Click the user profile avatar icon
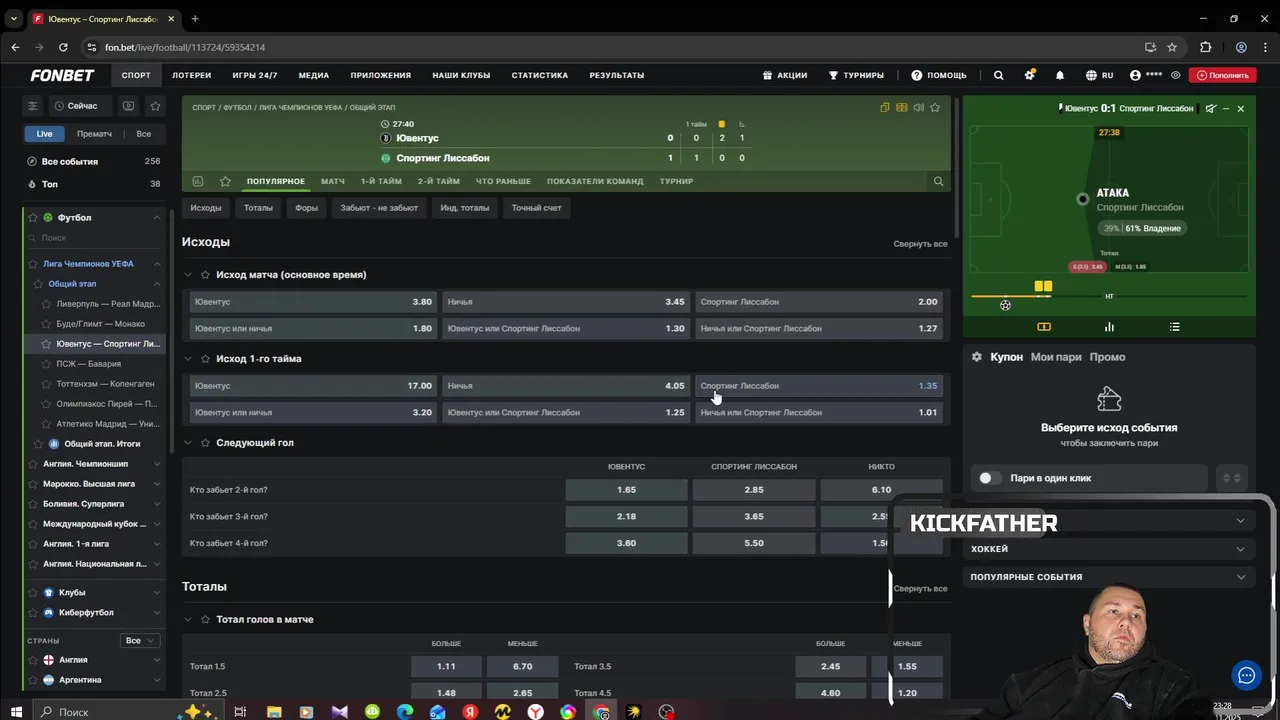1280x720 pixels. coord(1135,75)
